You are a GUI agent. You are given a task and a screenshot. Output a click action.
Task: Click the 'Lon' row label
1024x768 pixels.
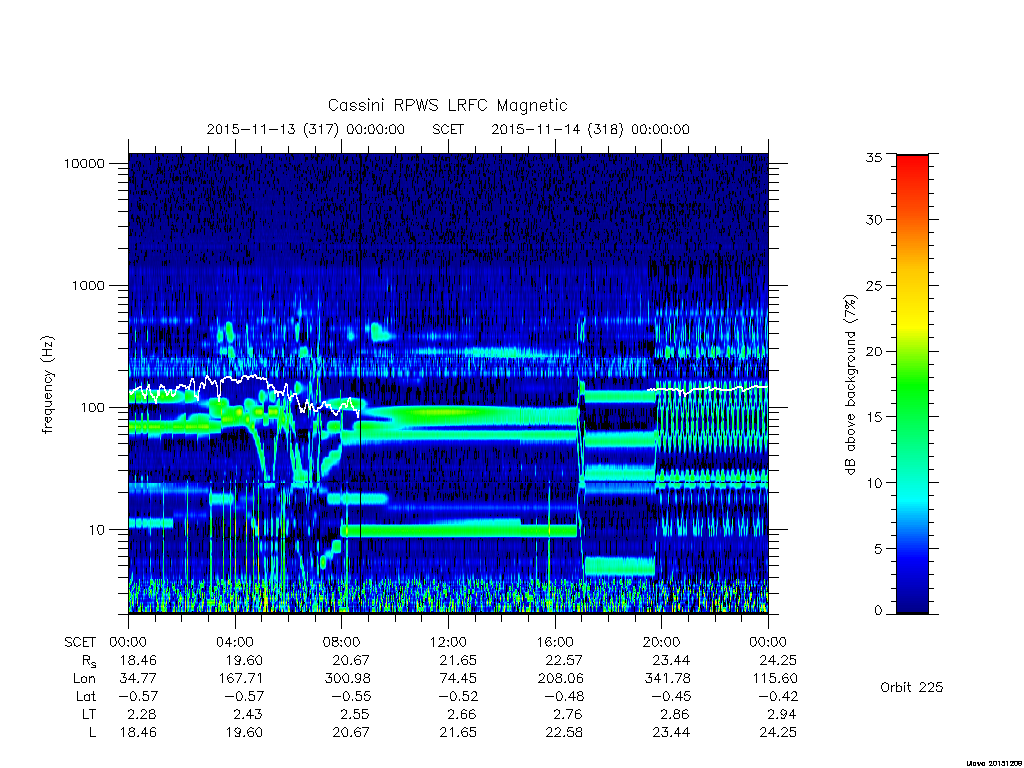[x=84, y=679]
